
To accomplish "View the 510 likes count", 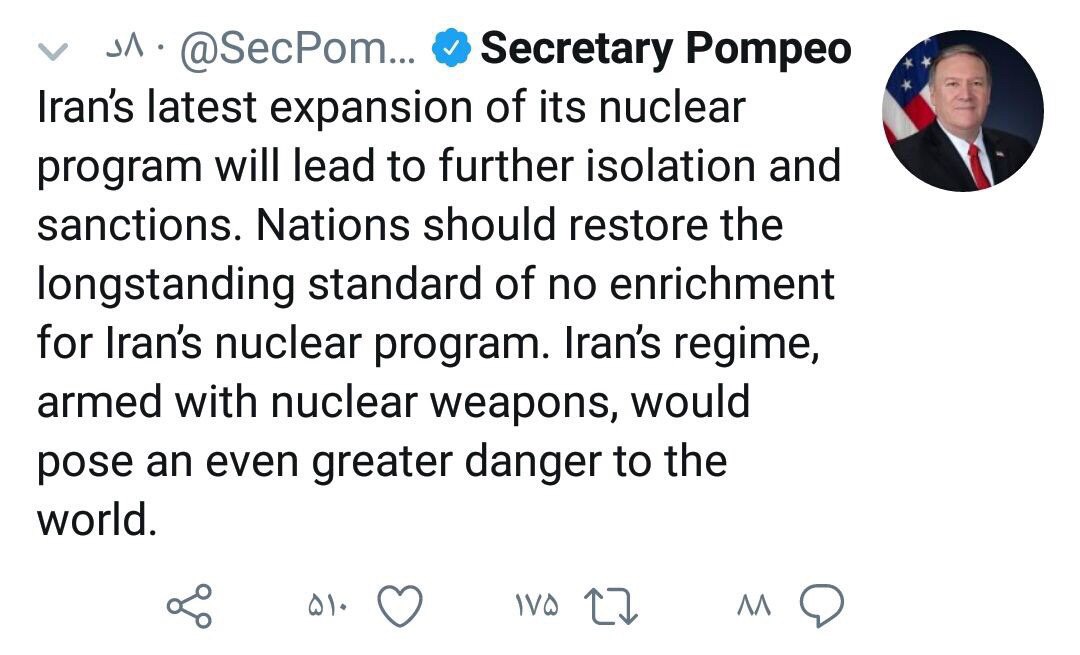I will [327, 606].
